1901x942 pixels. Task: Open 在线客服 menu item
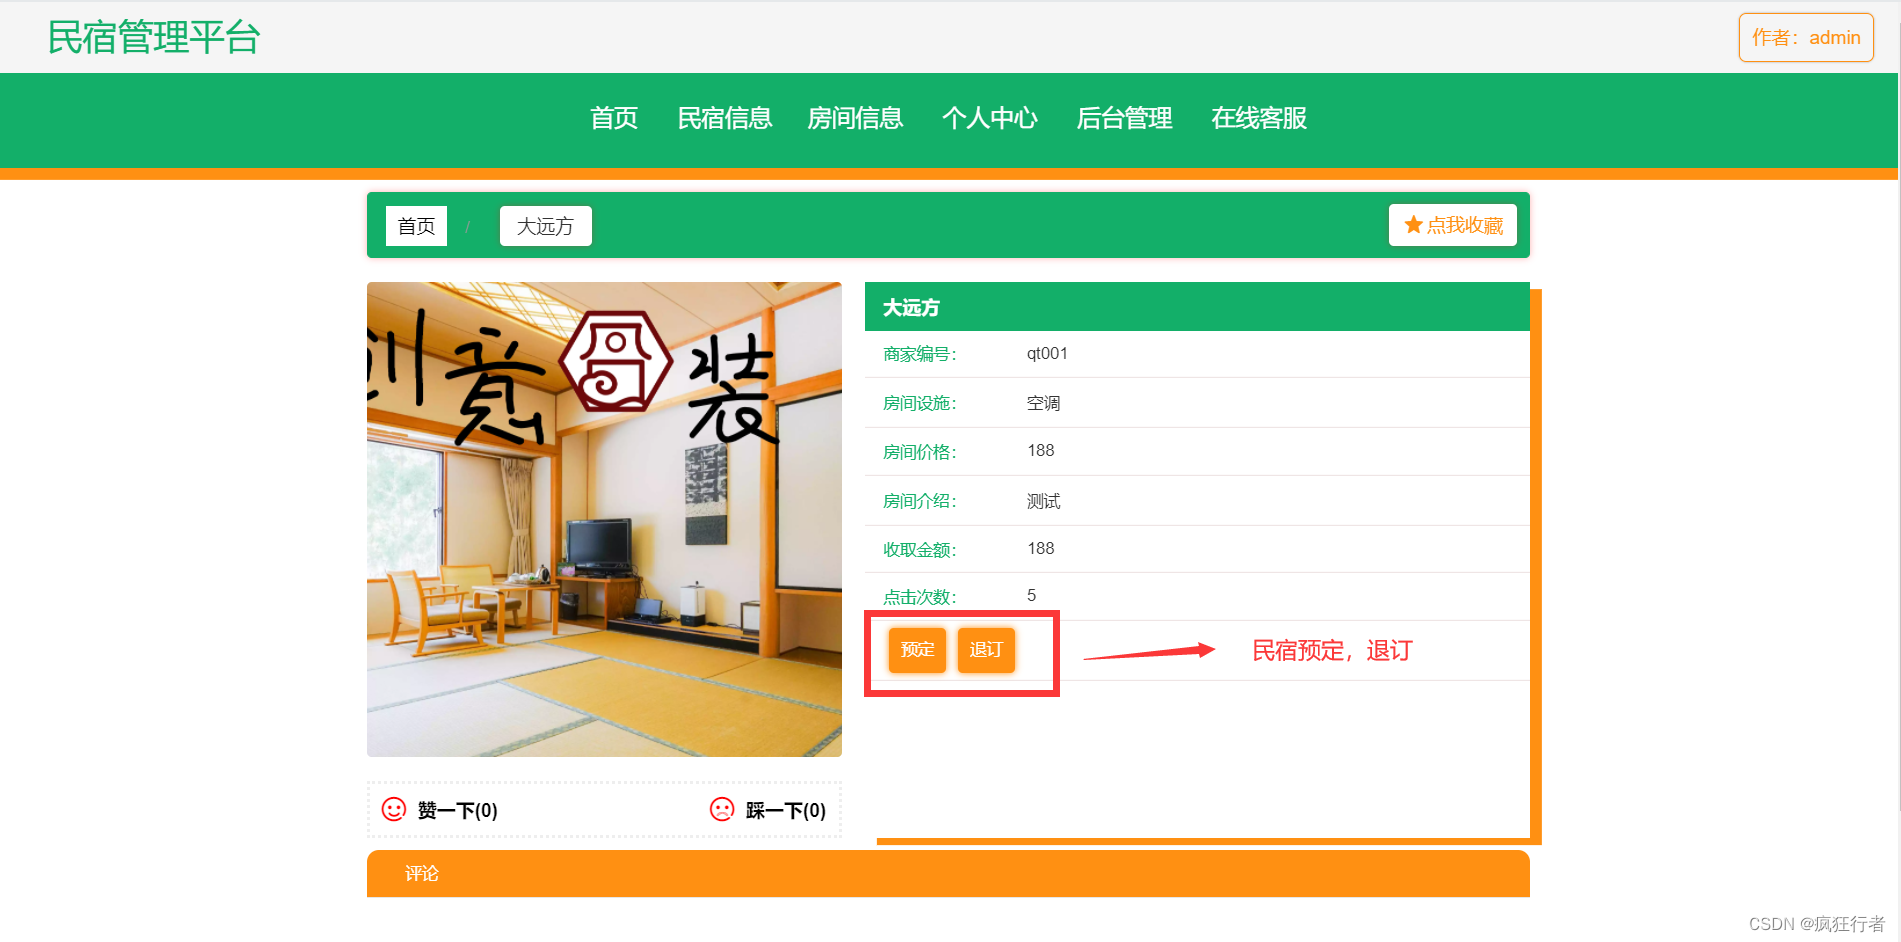coord(1259,118)
